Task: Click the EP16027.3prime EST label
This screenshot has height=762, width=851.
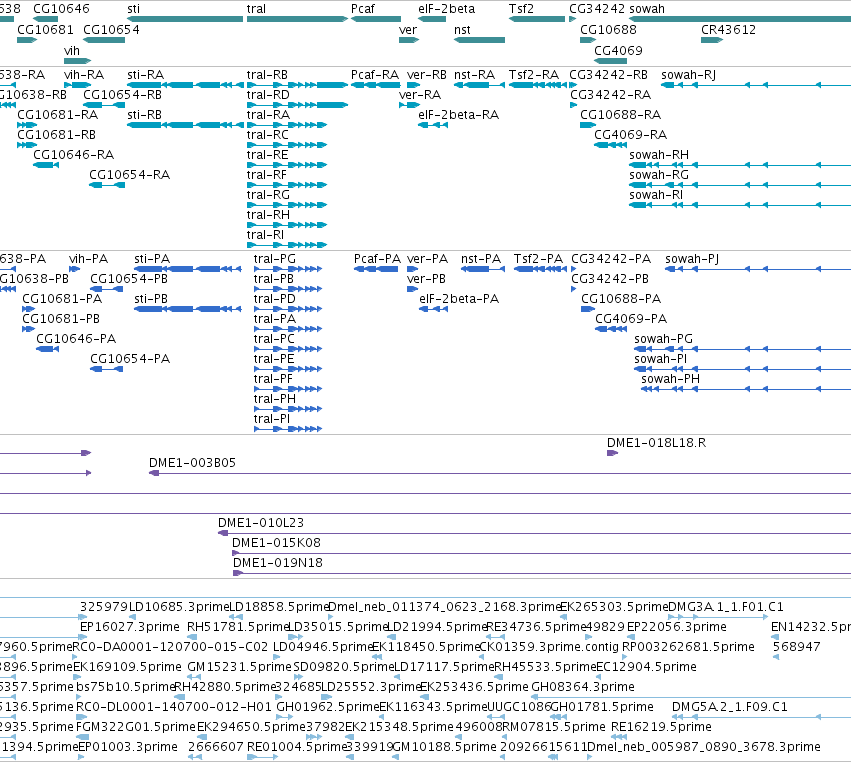Action: [x=129, y=627]
